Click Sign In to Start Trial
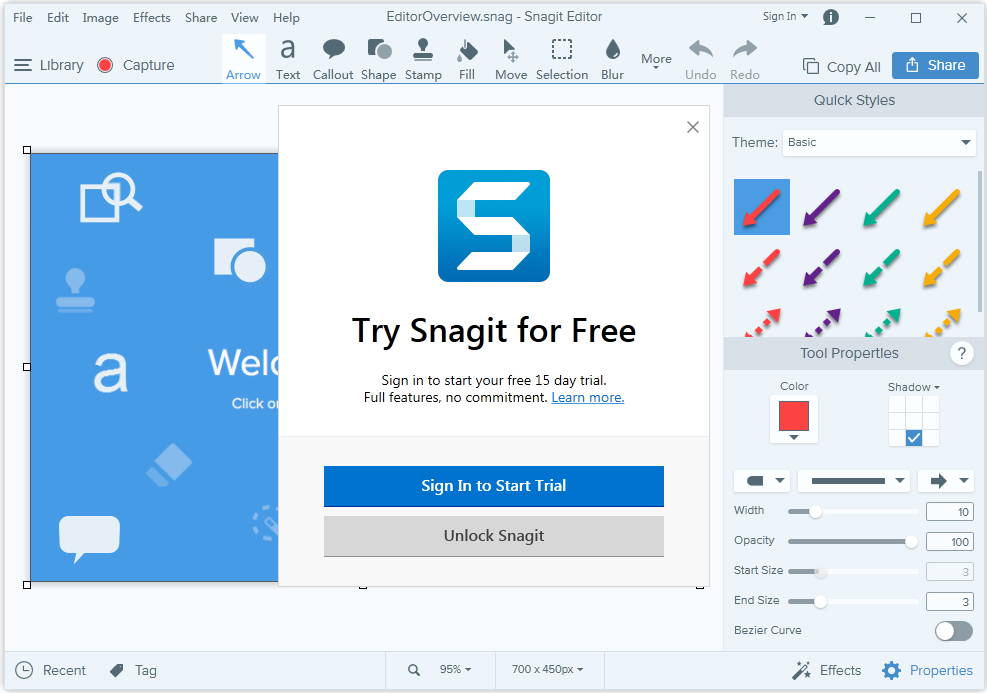987x693 pixels. (494, 486)
